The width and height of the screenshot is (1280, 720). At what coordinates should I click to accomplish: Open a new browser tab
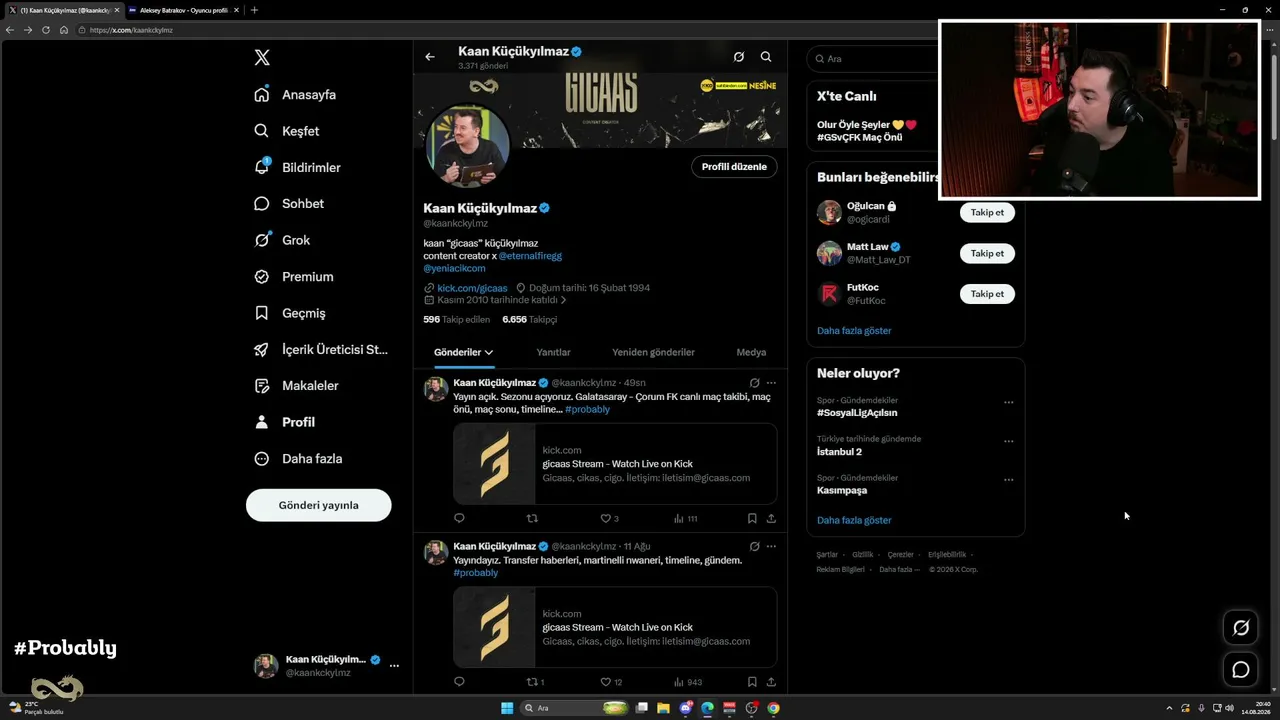click(x=254, y=10)
